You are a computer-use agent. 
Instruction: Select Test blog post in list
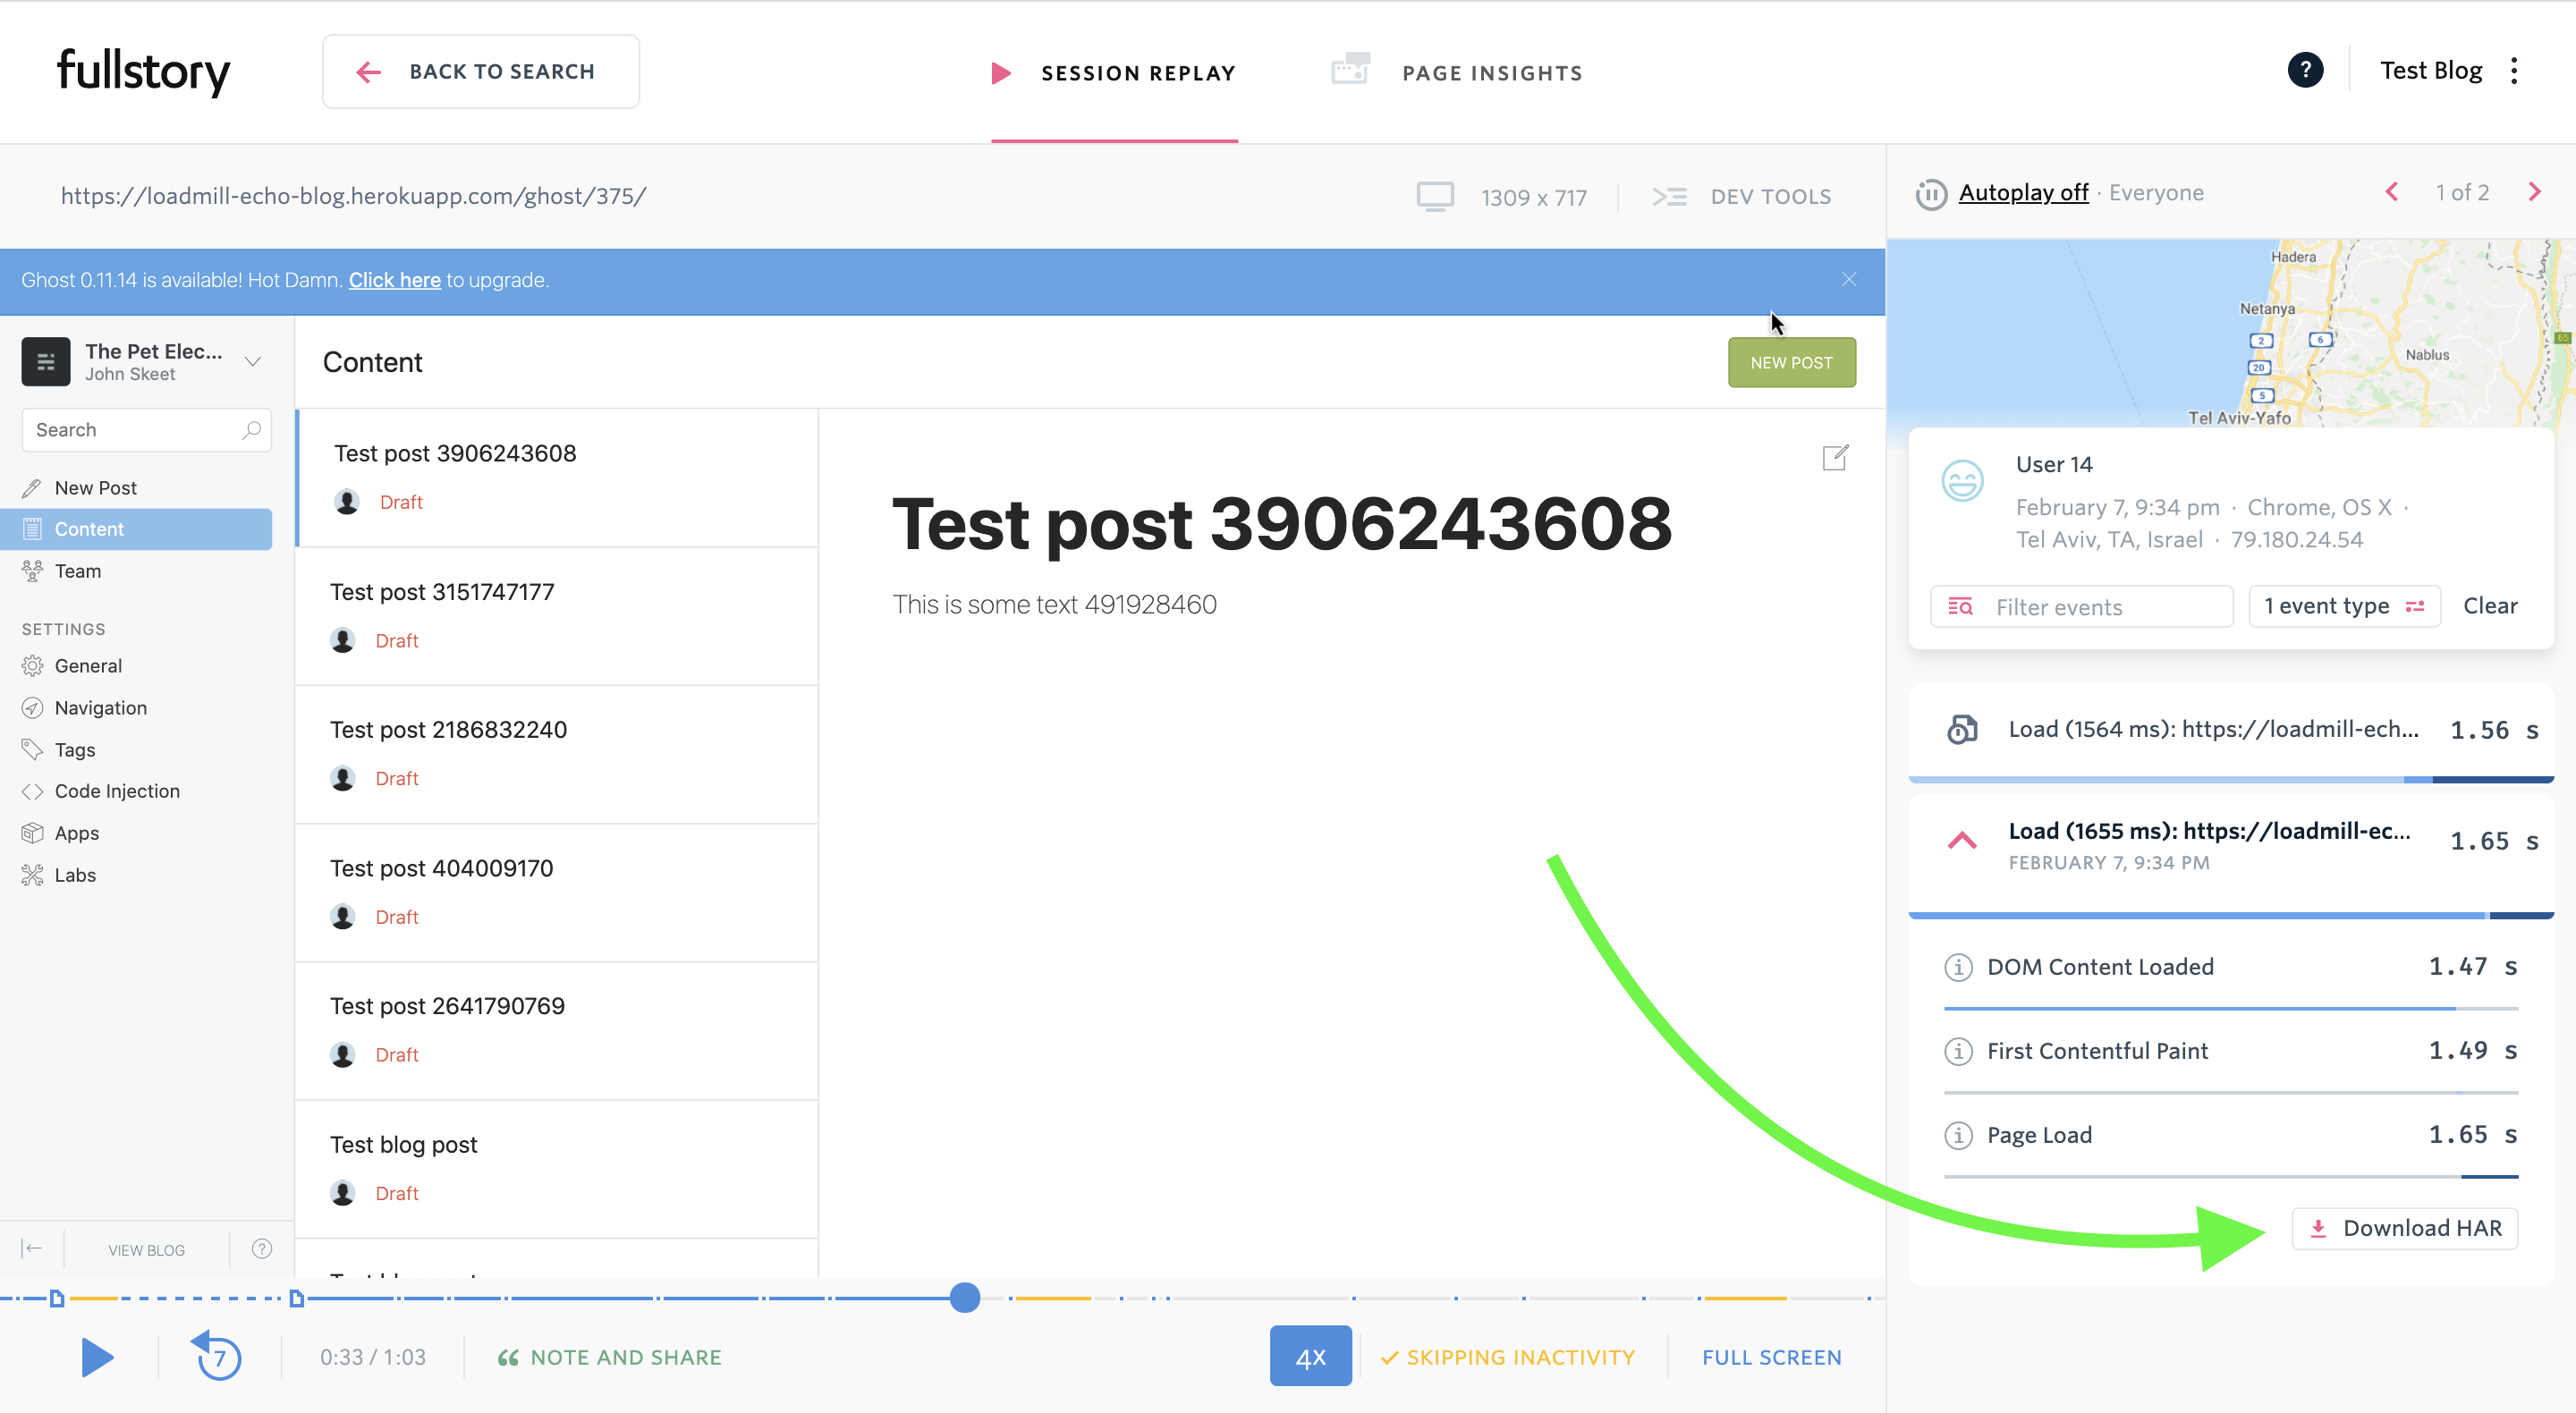tap(557, 1170)
